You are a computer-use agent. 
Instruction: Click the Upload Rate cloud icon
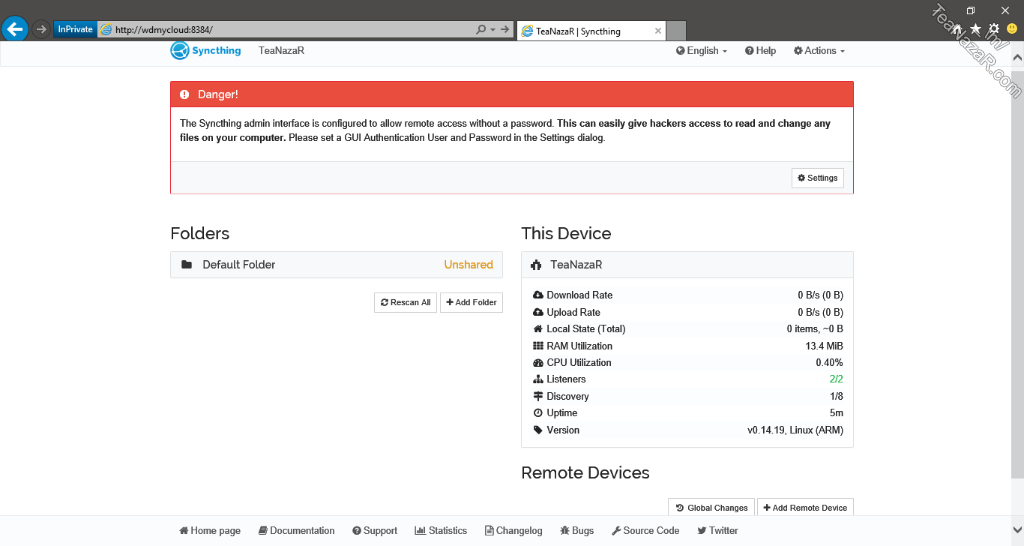point(538,312)
